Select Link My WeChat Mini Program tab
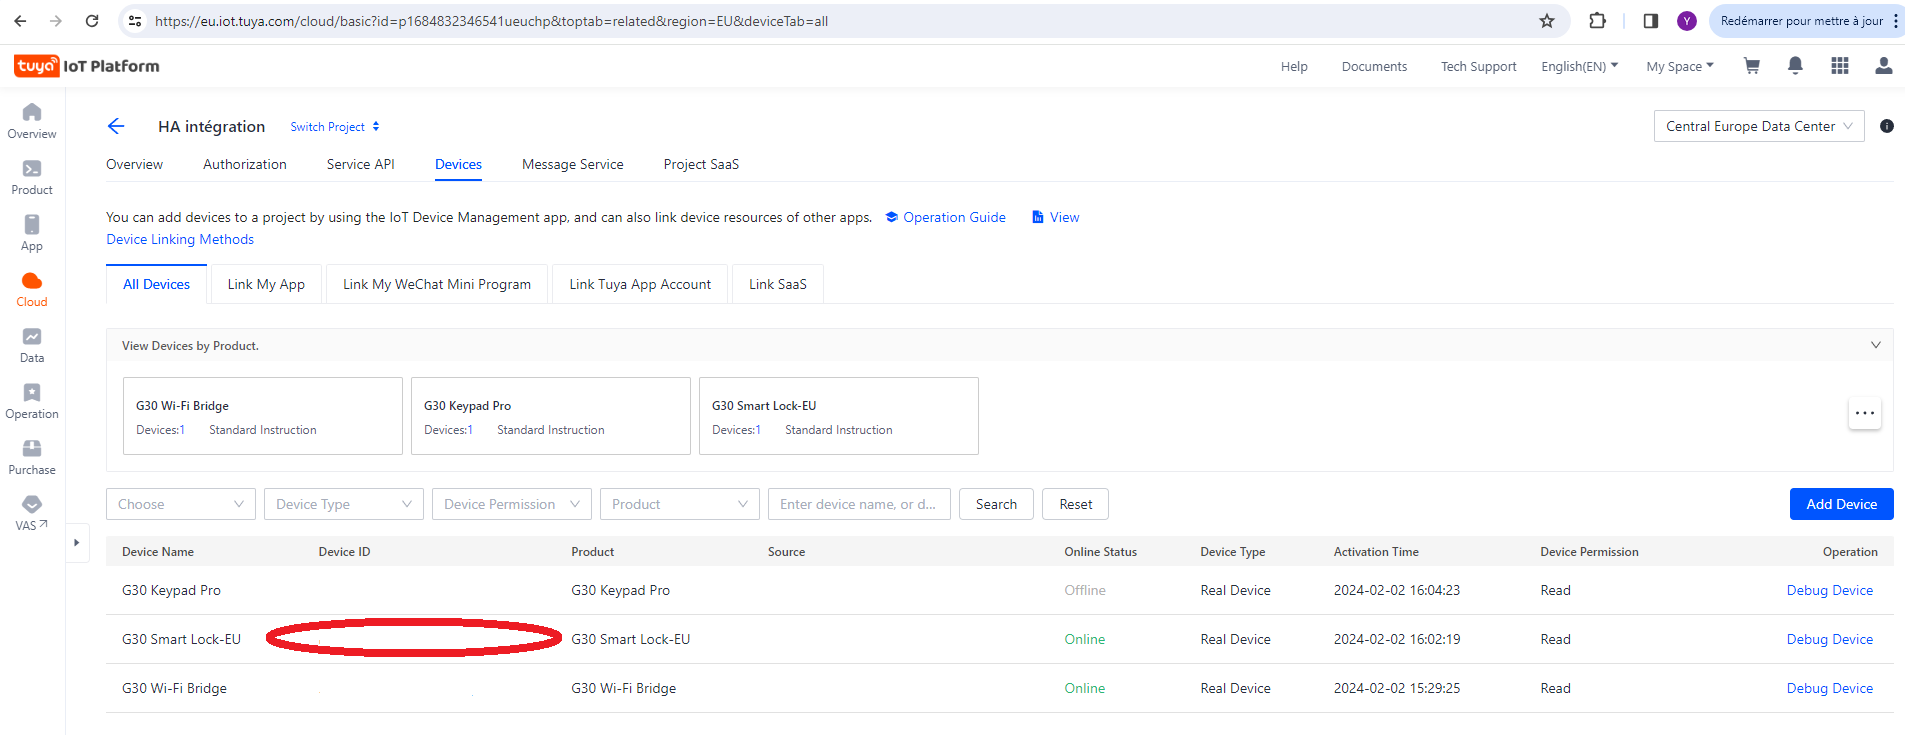The height and width of the screenshot is (735, 1905). pos(437,284)
